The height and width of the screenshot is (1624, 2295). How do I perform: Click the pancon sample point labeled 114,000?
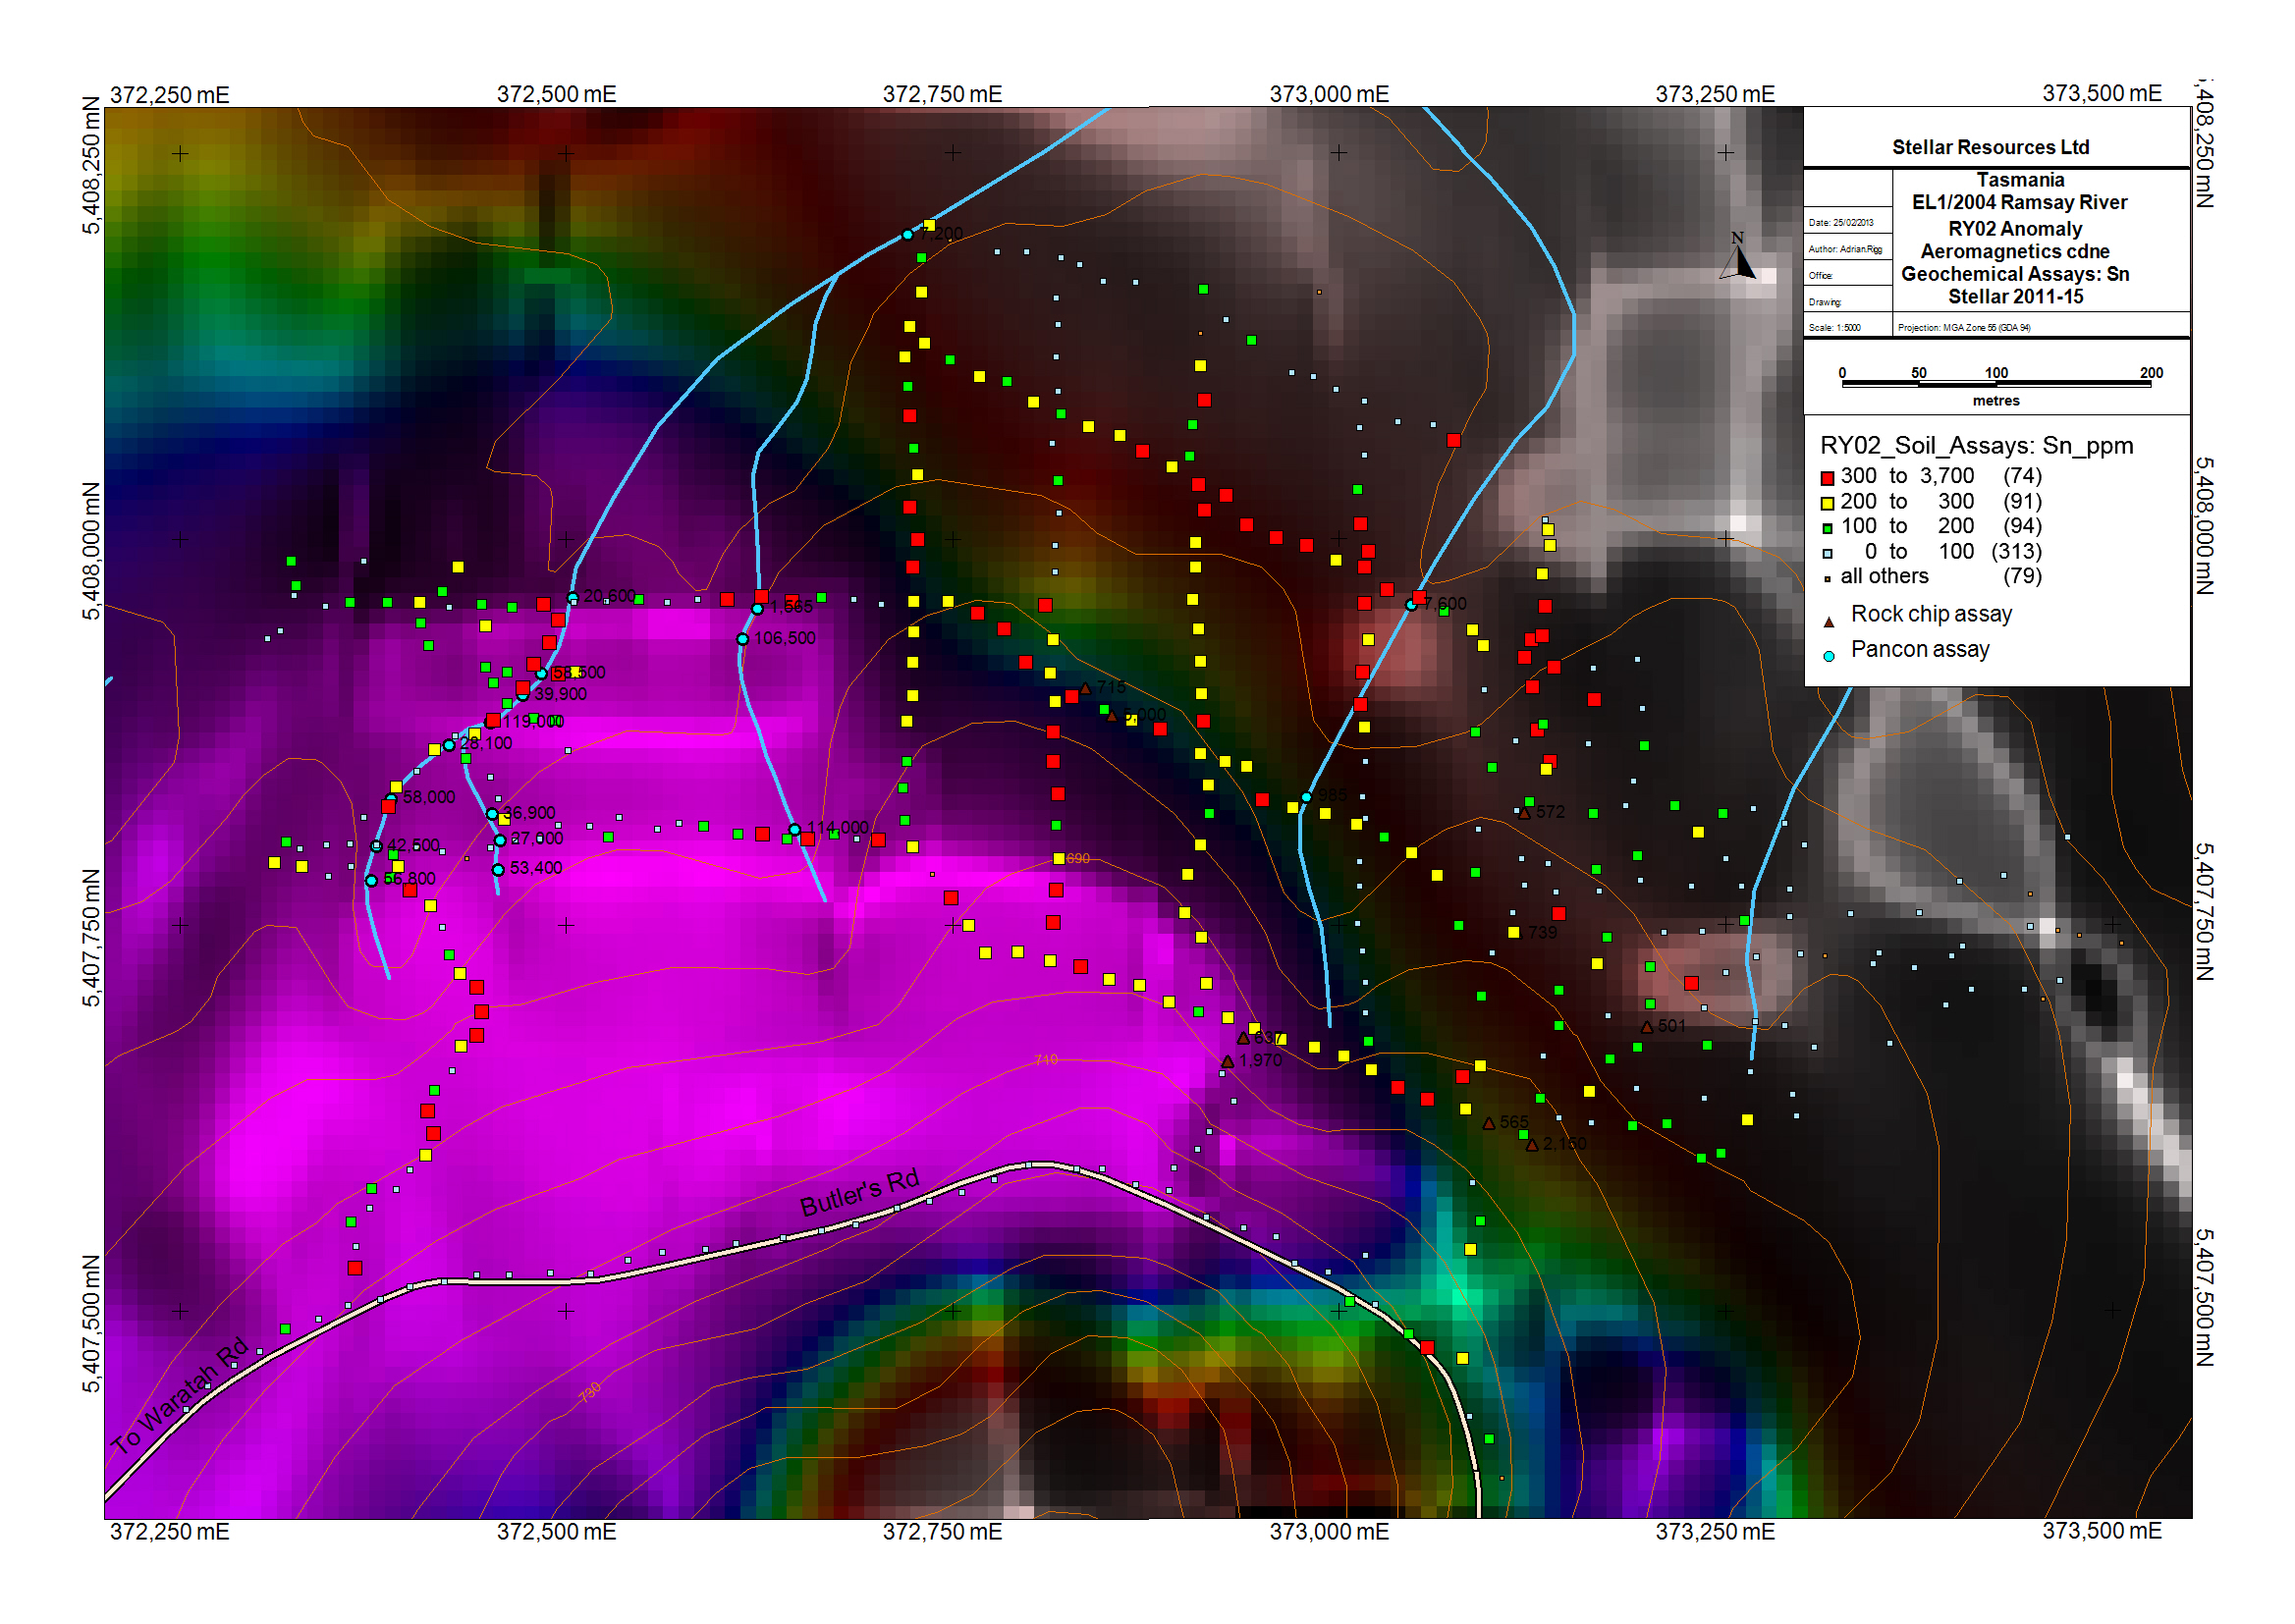tap(794, 829)
